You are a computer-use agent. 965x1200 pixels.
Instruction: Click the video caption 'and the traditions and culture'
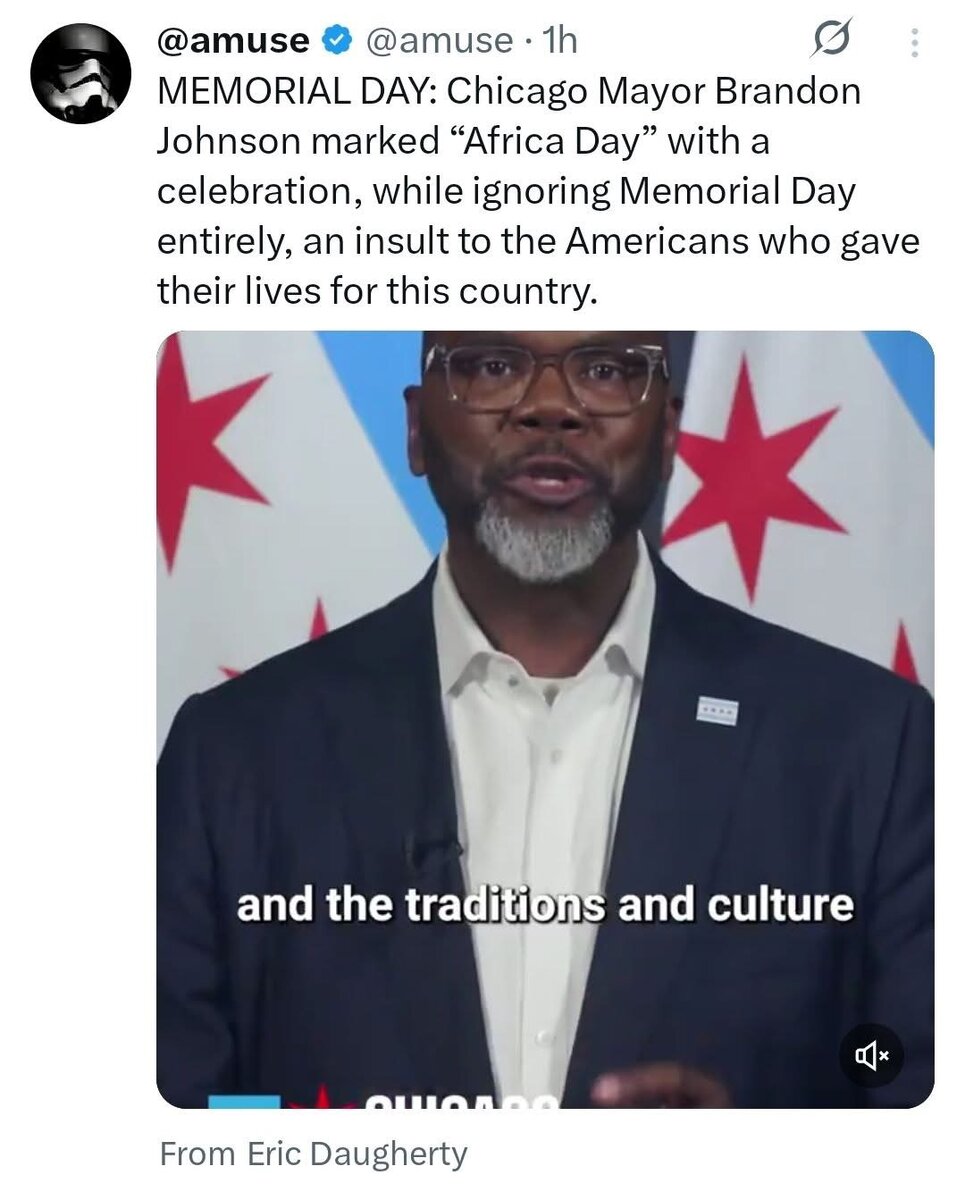pyautogui.click(x=545, y=905)
